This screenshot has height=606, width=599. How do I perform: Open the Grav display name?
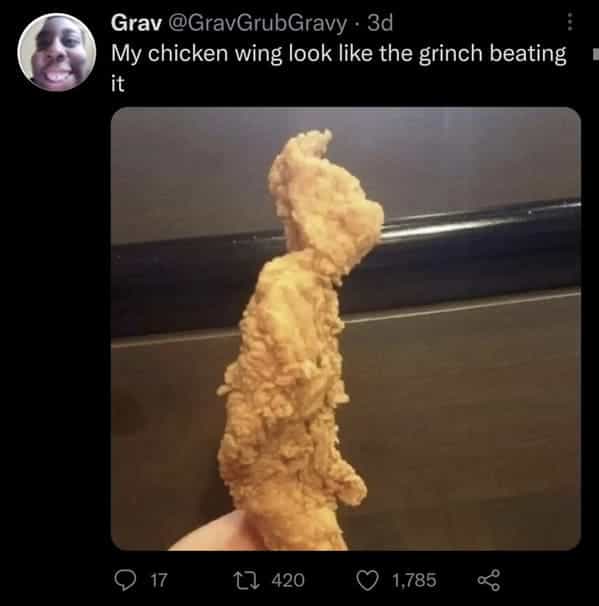coord(136,23)
